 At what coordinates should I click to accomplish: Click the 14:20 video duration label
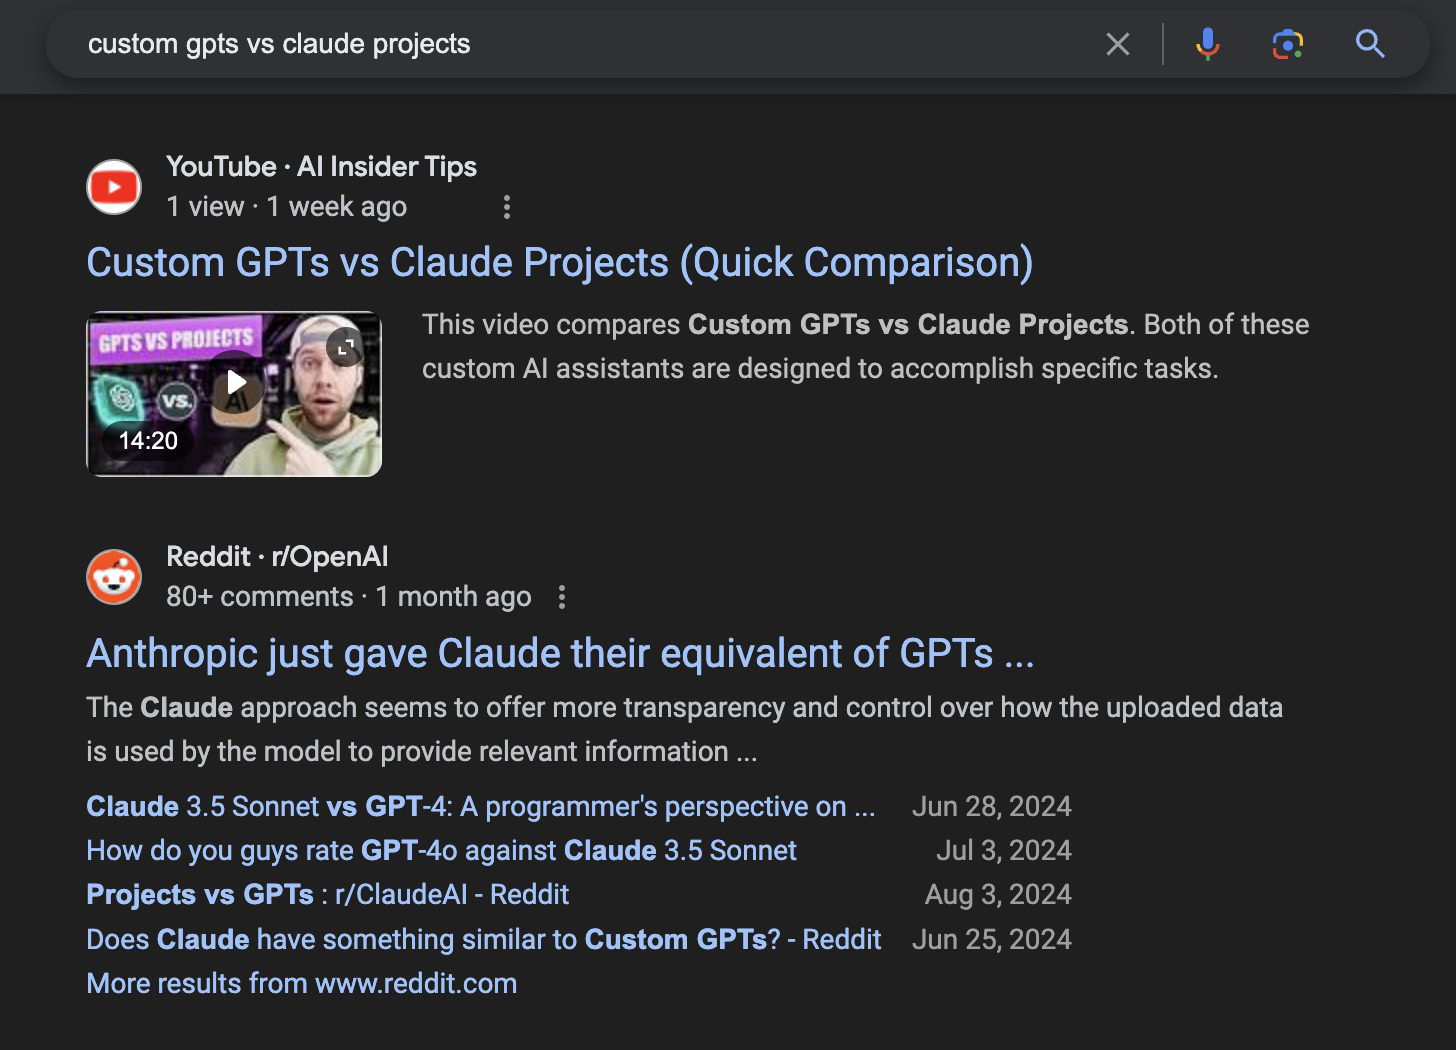[x=147, y=440]
